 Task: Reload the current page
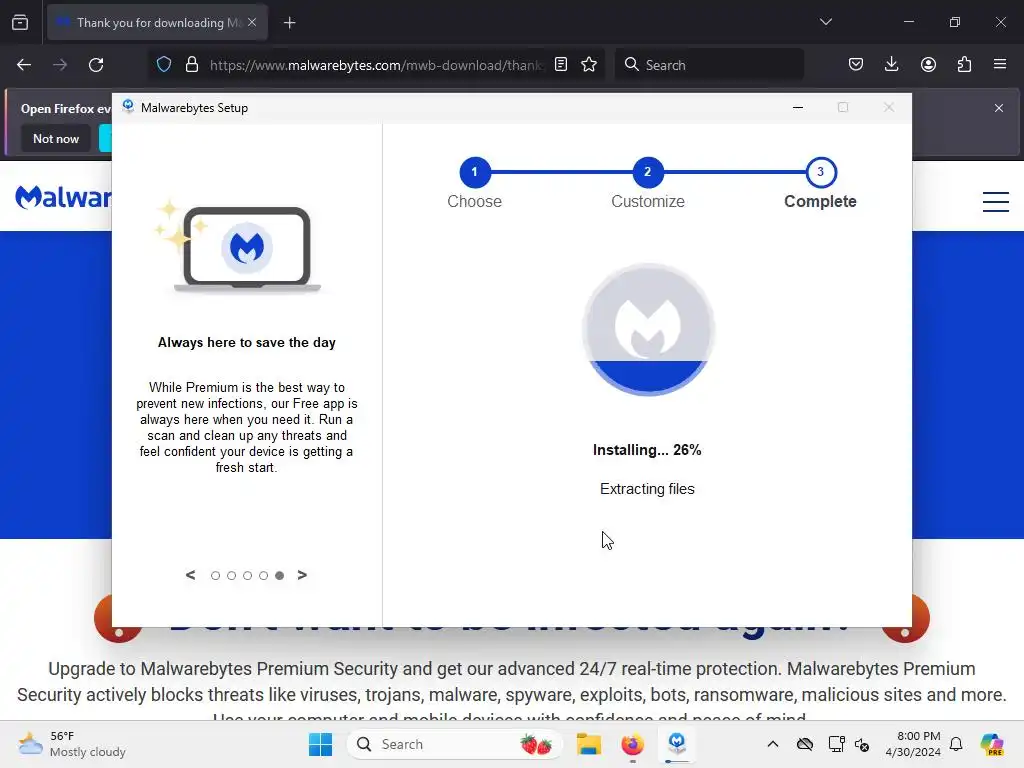pos(96,65)
